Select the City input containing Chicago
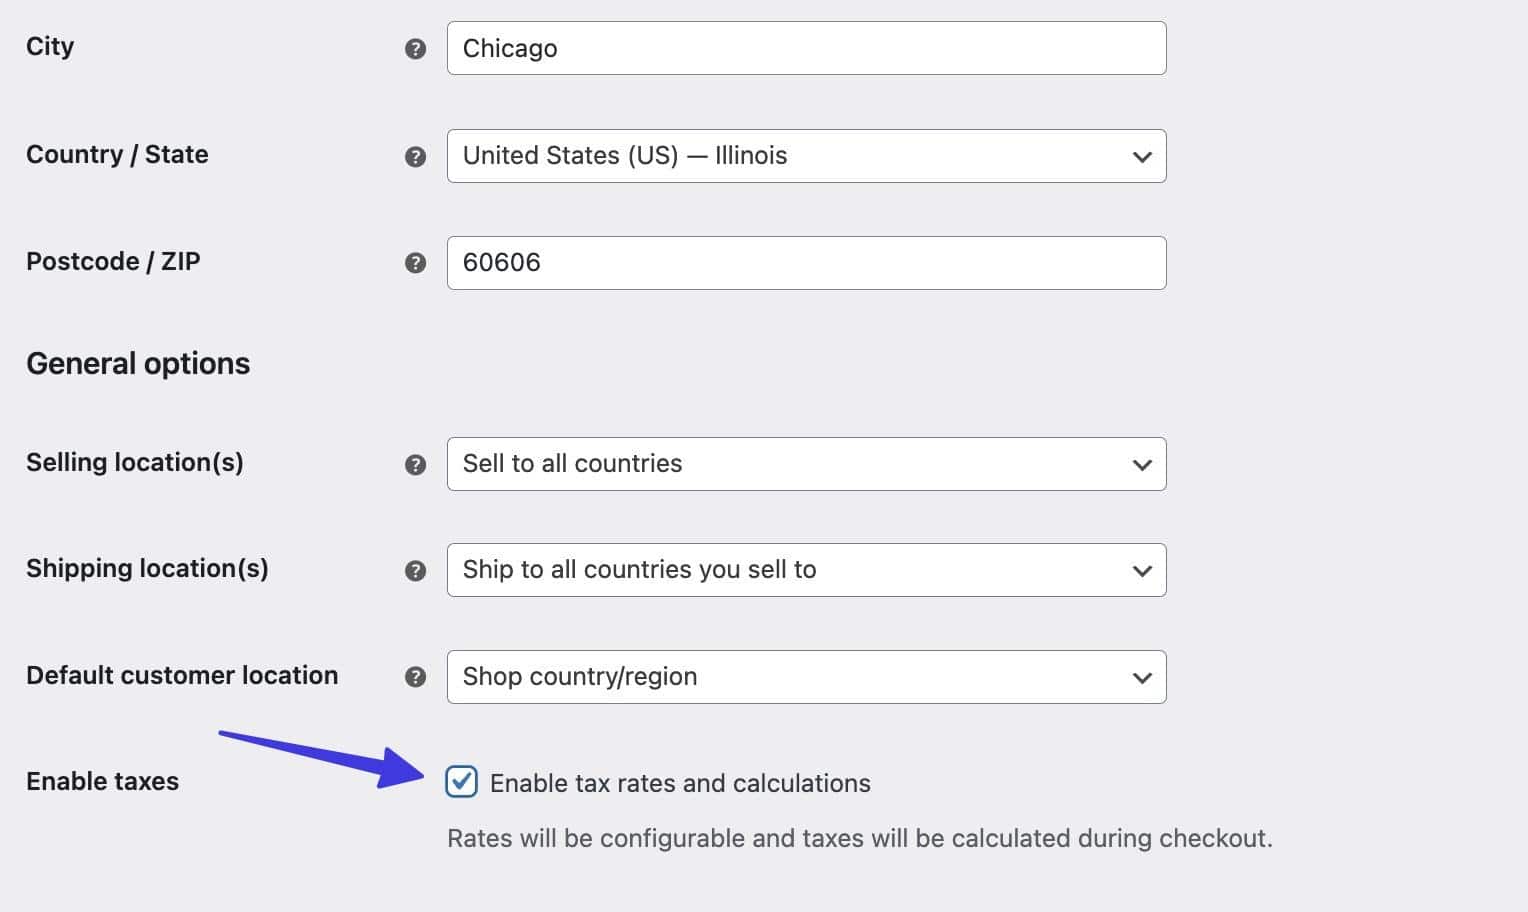This screenshot has height=912, width=1528. point(806,47)
